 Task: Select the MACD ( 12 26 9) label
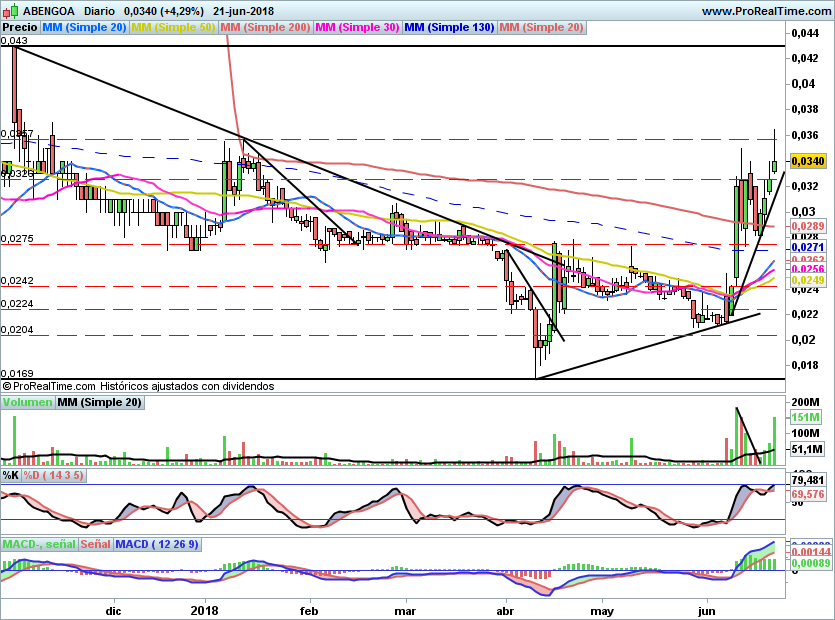click(157, 544)
